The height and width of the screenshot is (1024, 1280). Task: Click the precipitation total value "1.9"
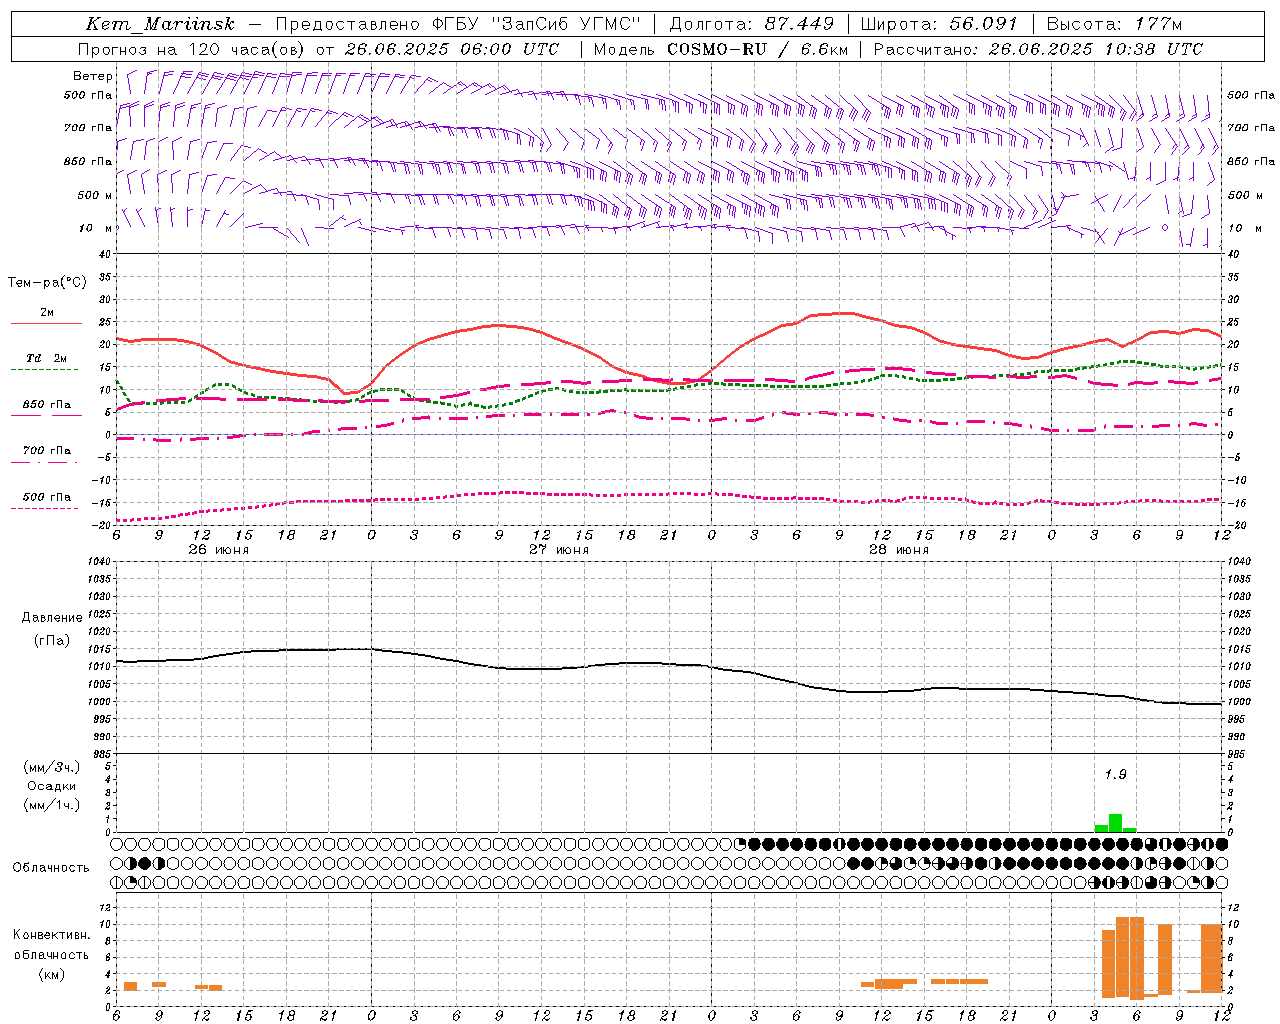[x=1115, y=775]
